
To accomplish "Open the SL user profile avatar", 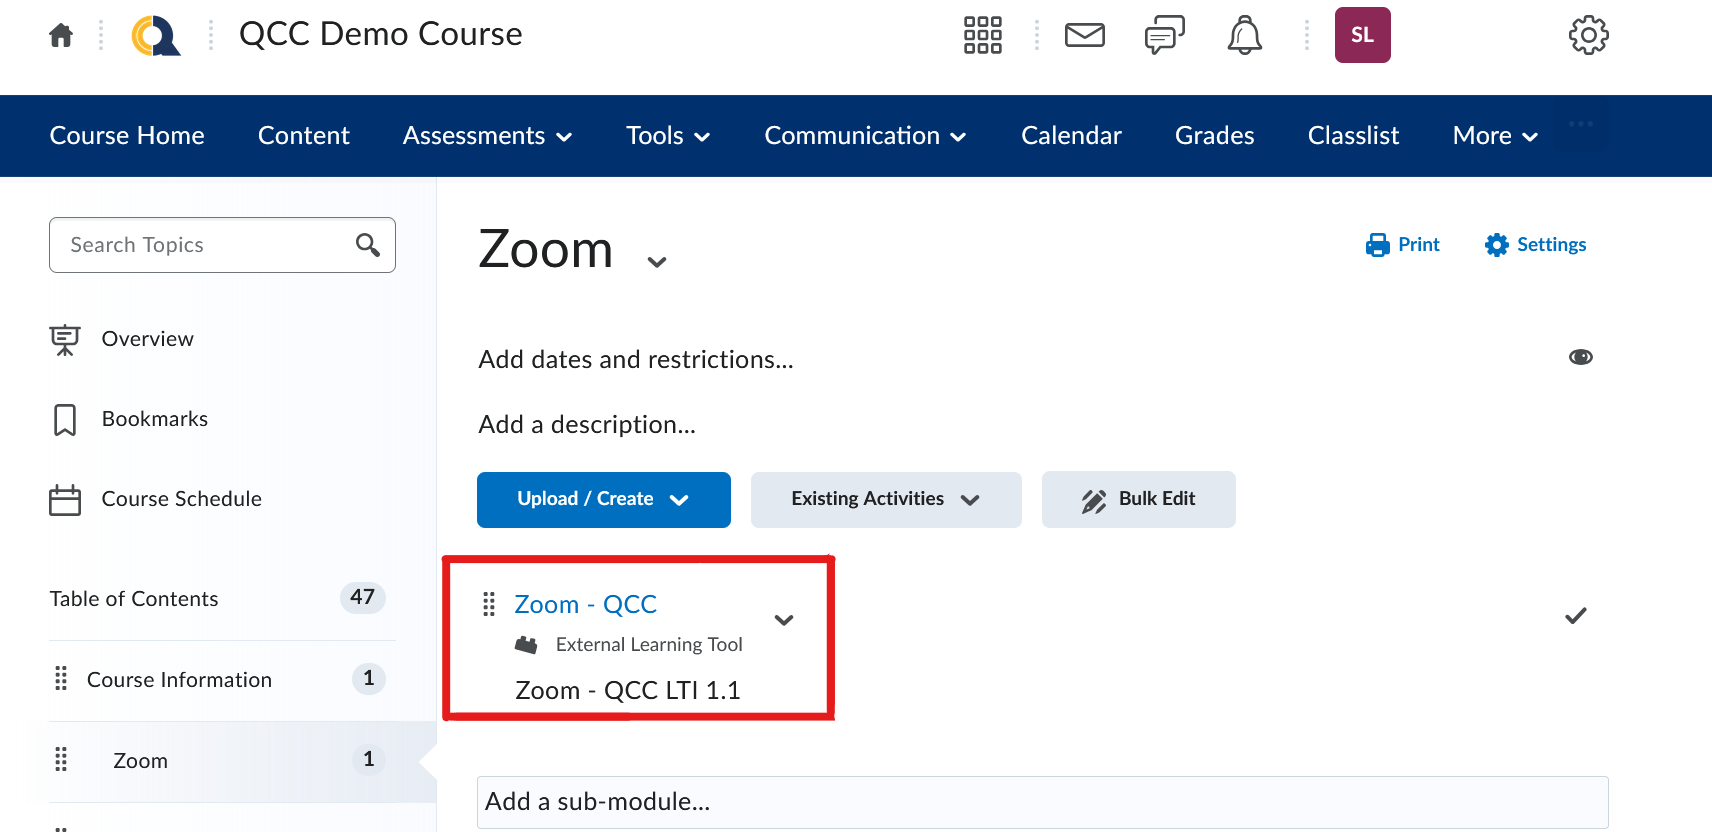I will (x=1362, y=35).
